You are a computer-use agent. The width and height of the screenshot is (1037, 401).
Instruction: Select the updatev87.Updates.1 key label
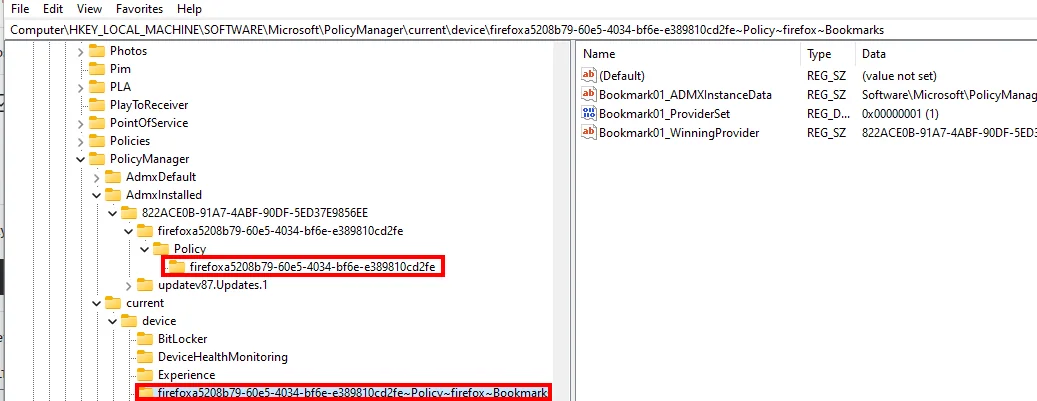coord(212,285)
